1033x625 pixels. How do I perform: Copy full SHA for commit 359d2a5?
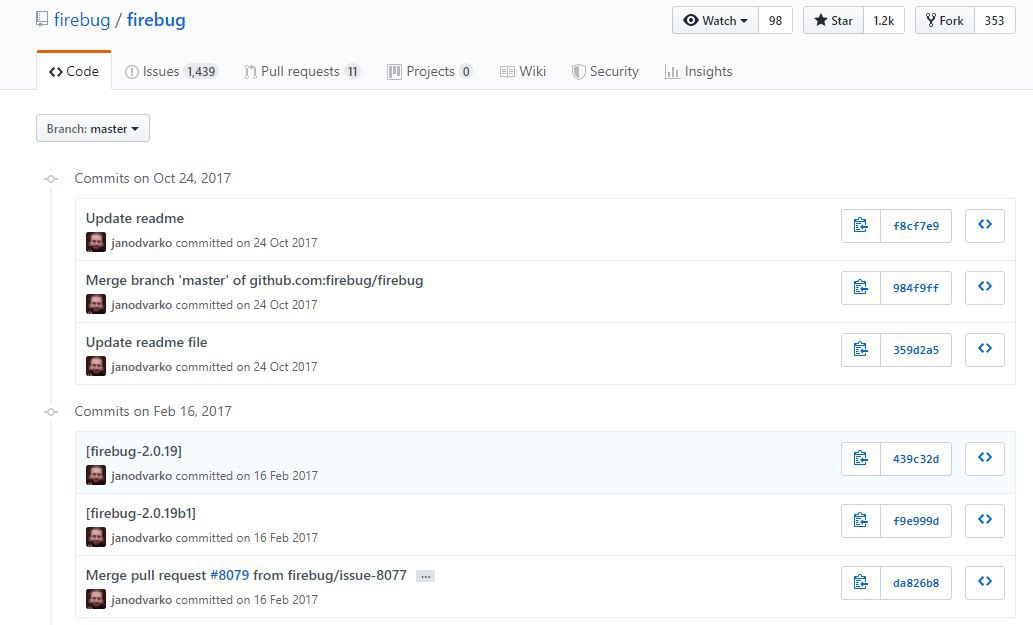860,350
